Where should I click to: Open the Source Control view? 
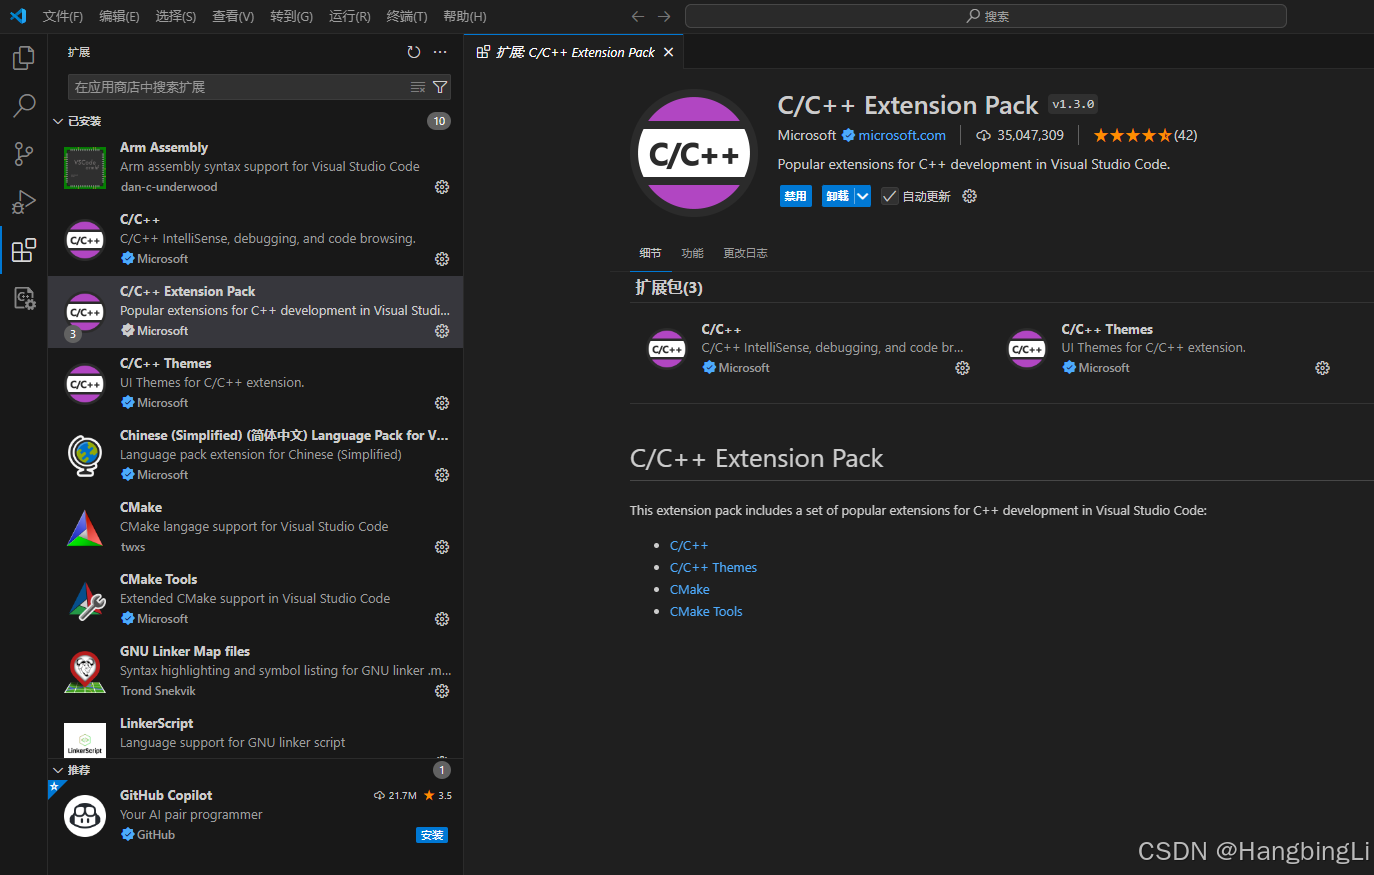24,153
